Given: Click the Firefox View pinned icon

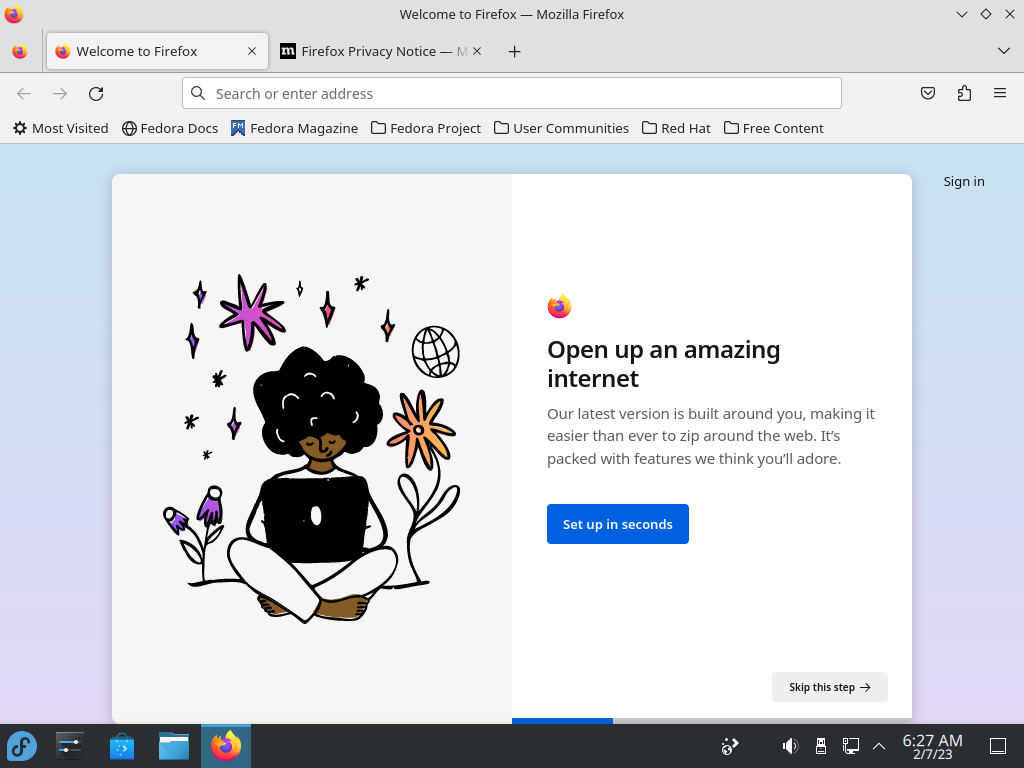Looking at the screenshot, I should coord(20,51).
